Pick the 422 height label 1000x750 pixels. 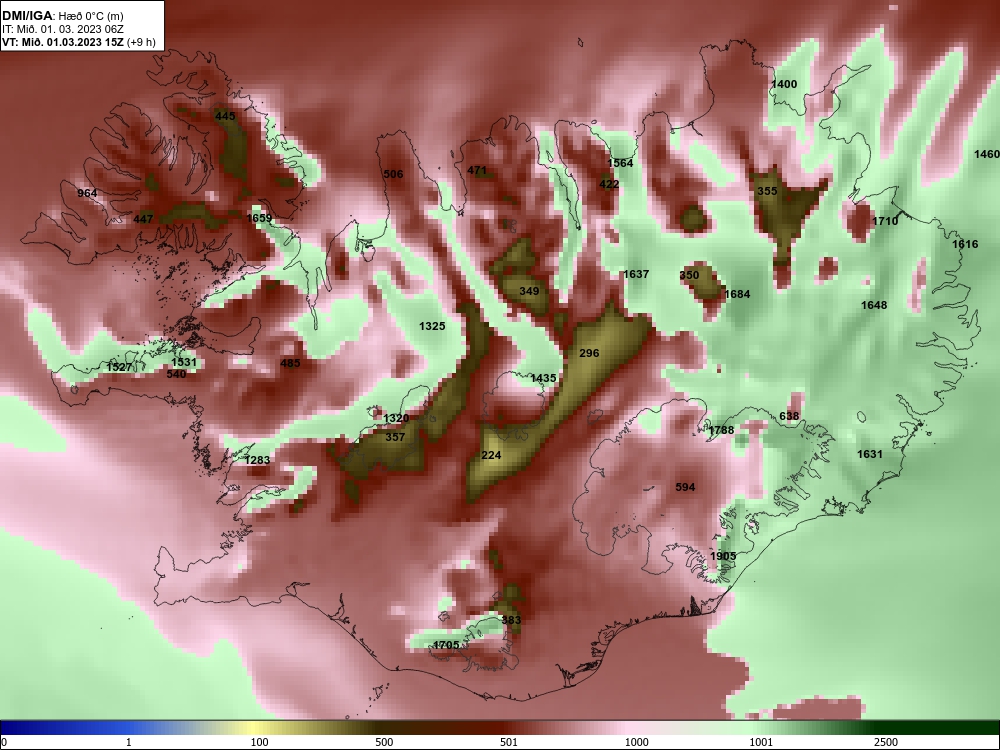click(609, 184)
